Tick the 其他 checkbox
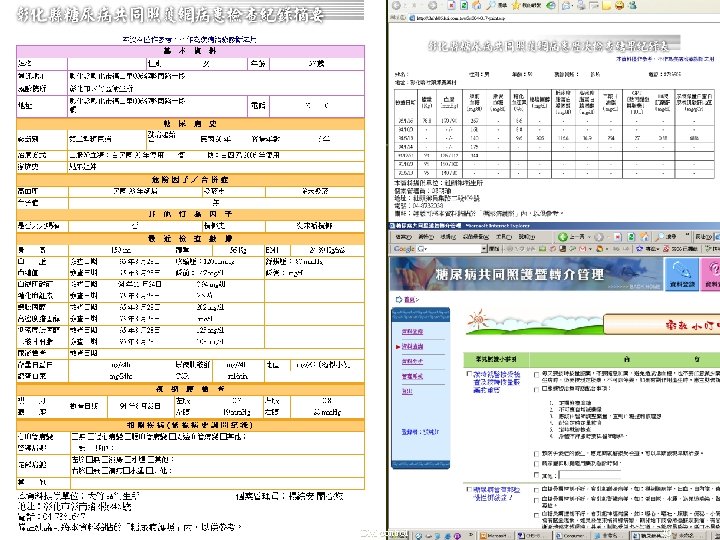Viewport: 720px width, 540px height. pos(536,475)
